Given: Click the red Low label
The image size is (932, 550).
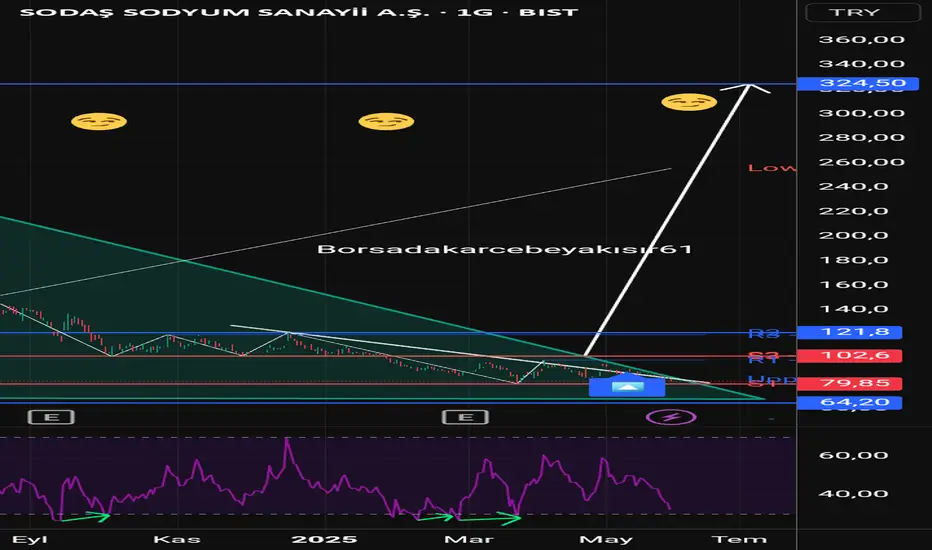Looking at the screenshot, I should (772, 168).
